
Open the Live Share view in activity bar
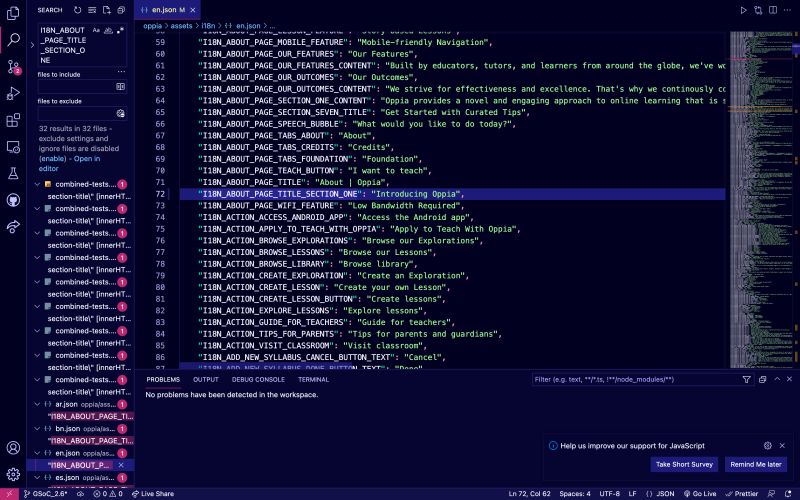click(x=13, y=227)
